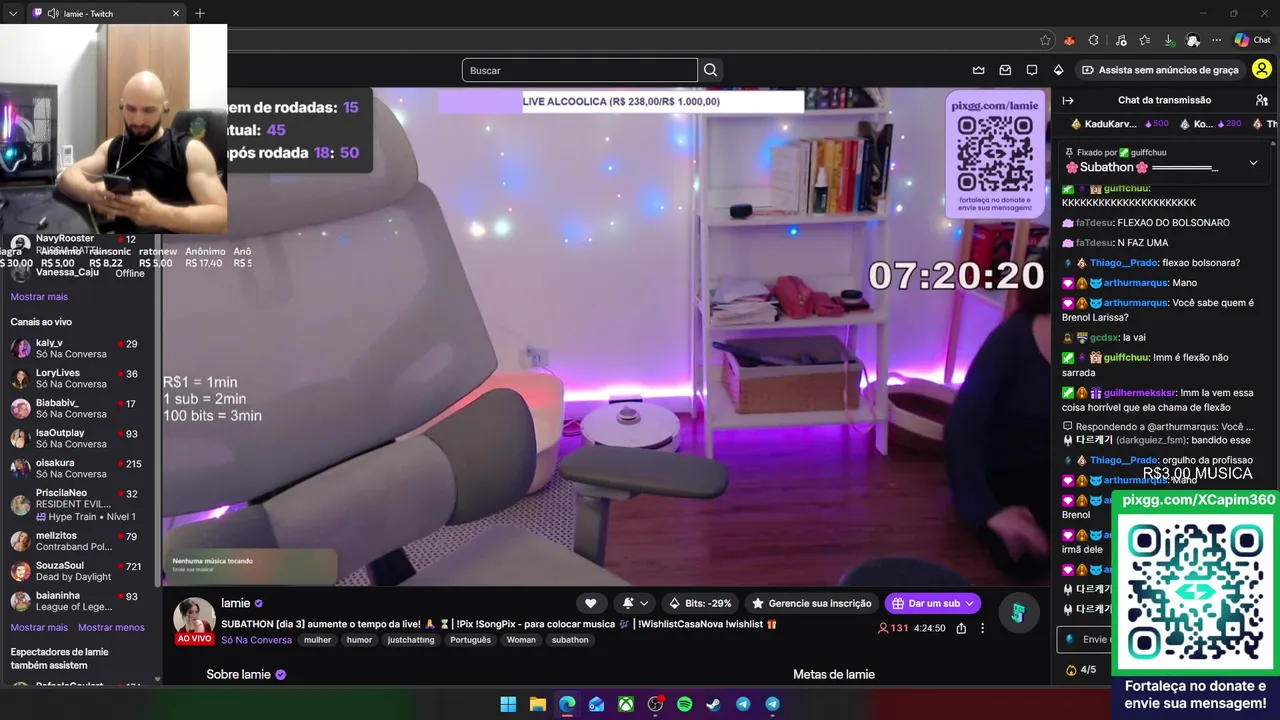Mute the lamie Twitch tab audio
The image size is (1280, 720).
click(x=52, y=13)
